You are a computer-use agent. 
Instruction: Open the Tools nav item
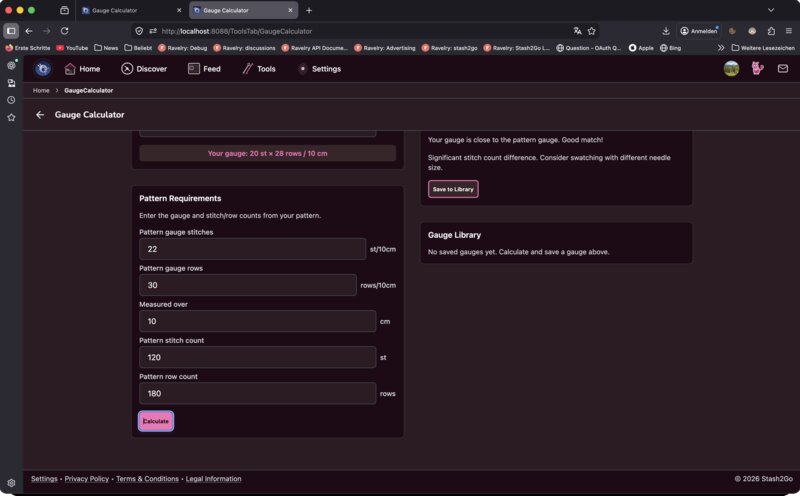click(x=259, y=69)
